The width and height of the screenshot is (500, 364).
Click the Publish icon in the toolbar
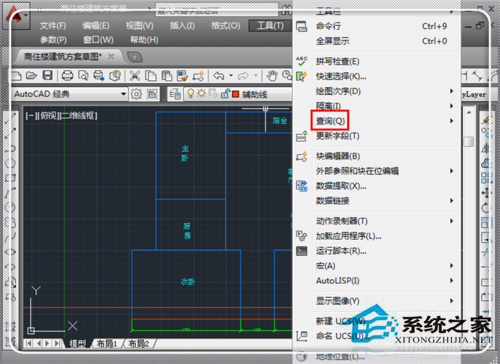tap(99, 76)
